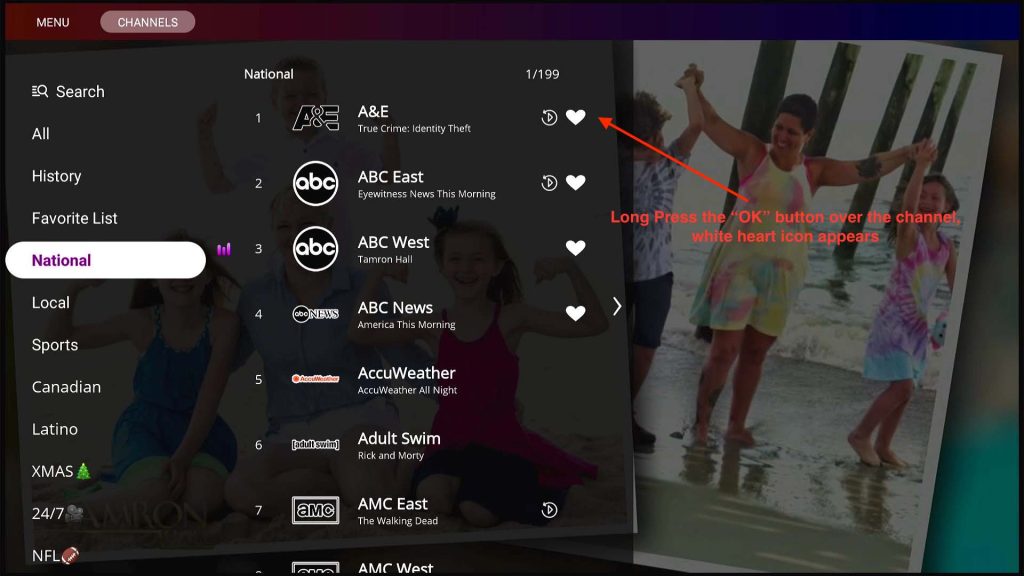Click the AccuWeather channel logo
The width and height of the screenshot is (1024, 576).
tap(316, 378)
